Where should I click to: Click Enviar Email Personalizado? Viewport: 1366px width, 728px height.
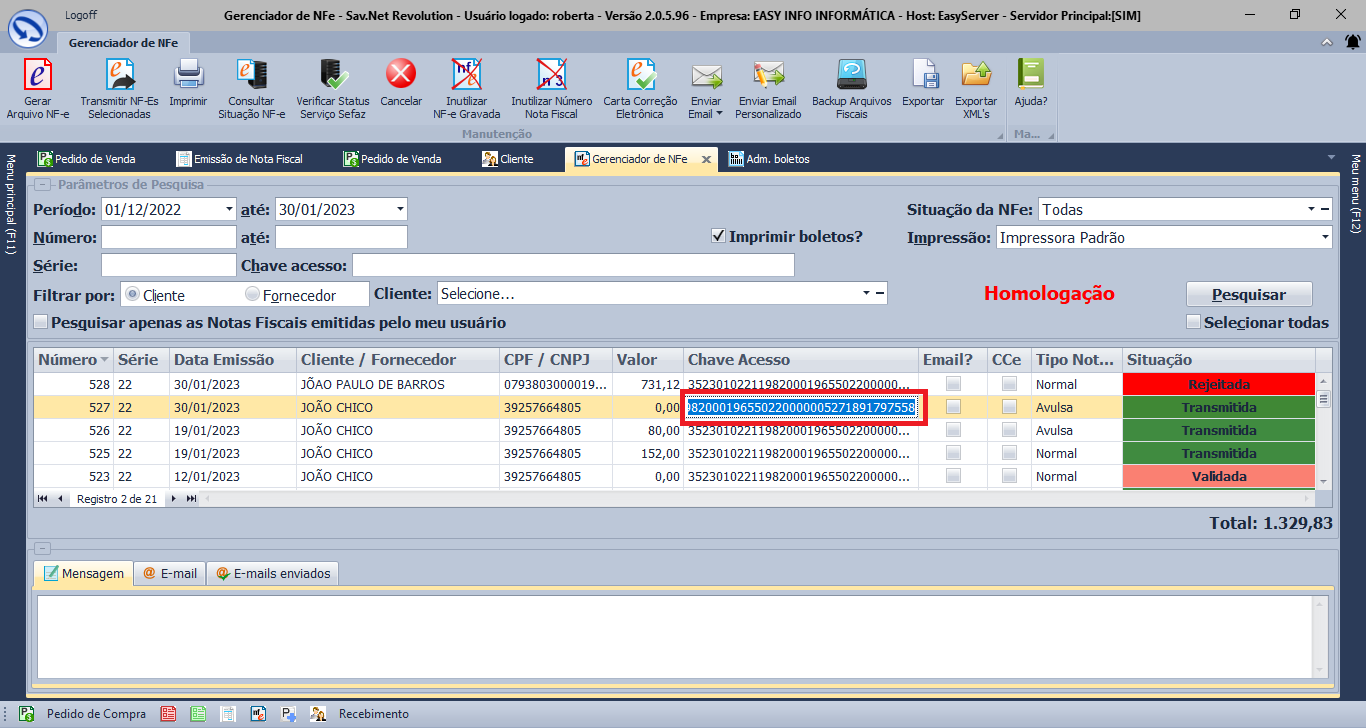768,89
